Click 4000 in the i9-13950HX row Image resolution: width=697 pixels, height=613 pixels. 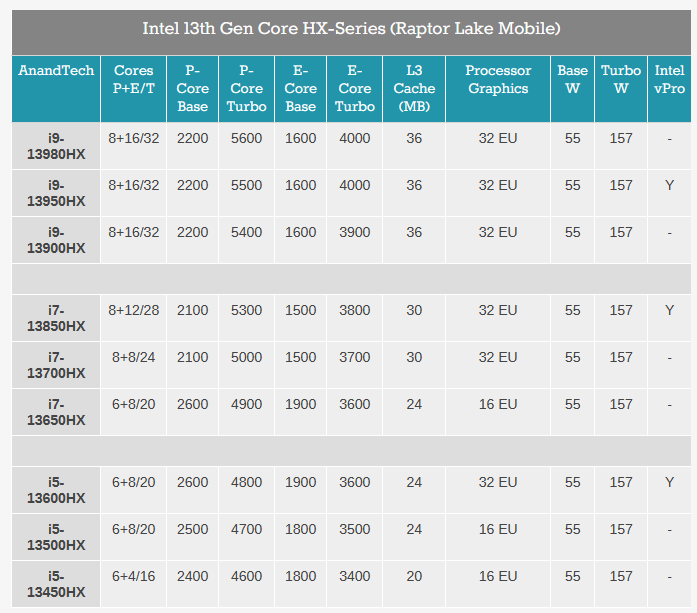click(x=354, y=185)
